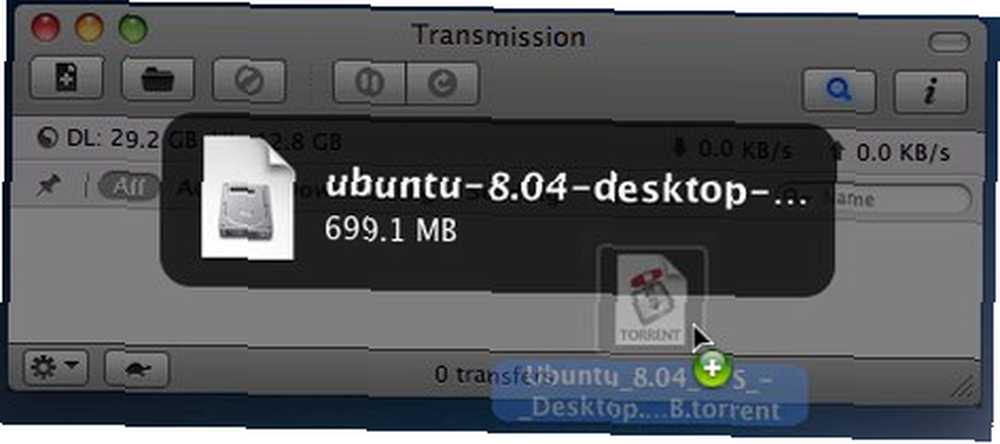Viewport: 1000px width, 444px height.
Task: Click the Remove torrent toolbar icon
Action: pyautogui.click(x=249, y=81)
